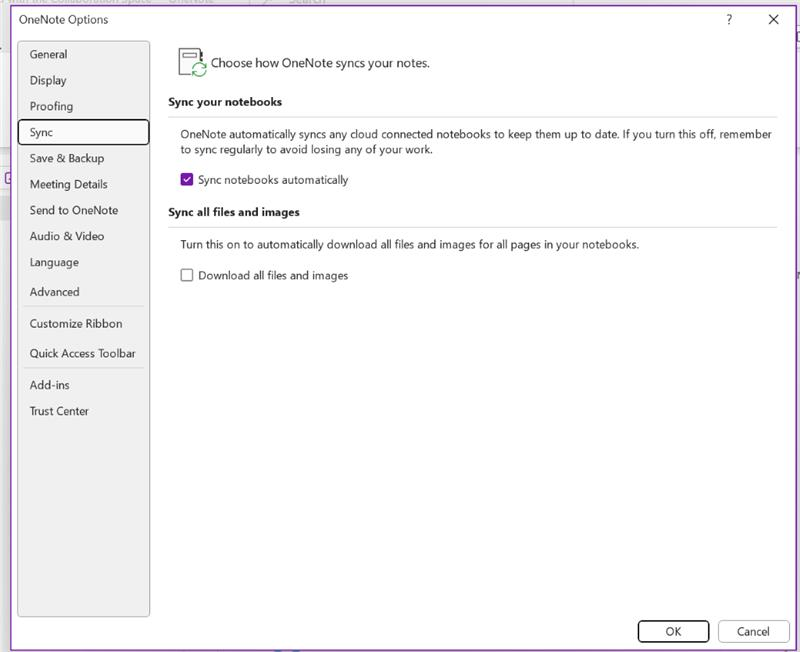Open Trust Center options
The width and height of the screenshot is (800, 652).
(x=84, y=411)
